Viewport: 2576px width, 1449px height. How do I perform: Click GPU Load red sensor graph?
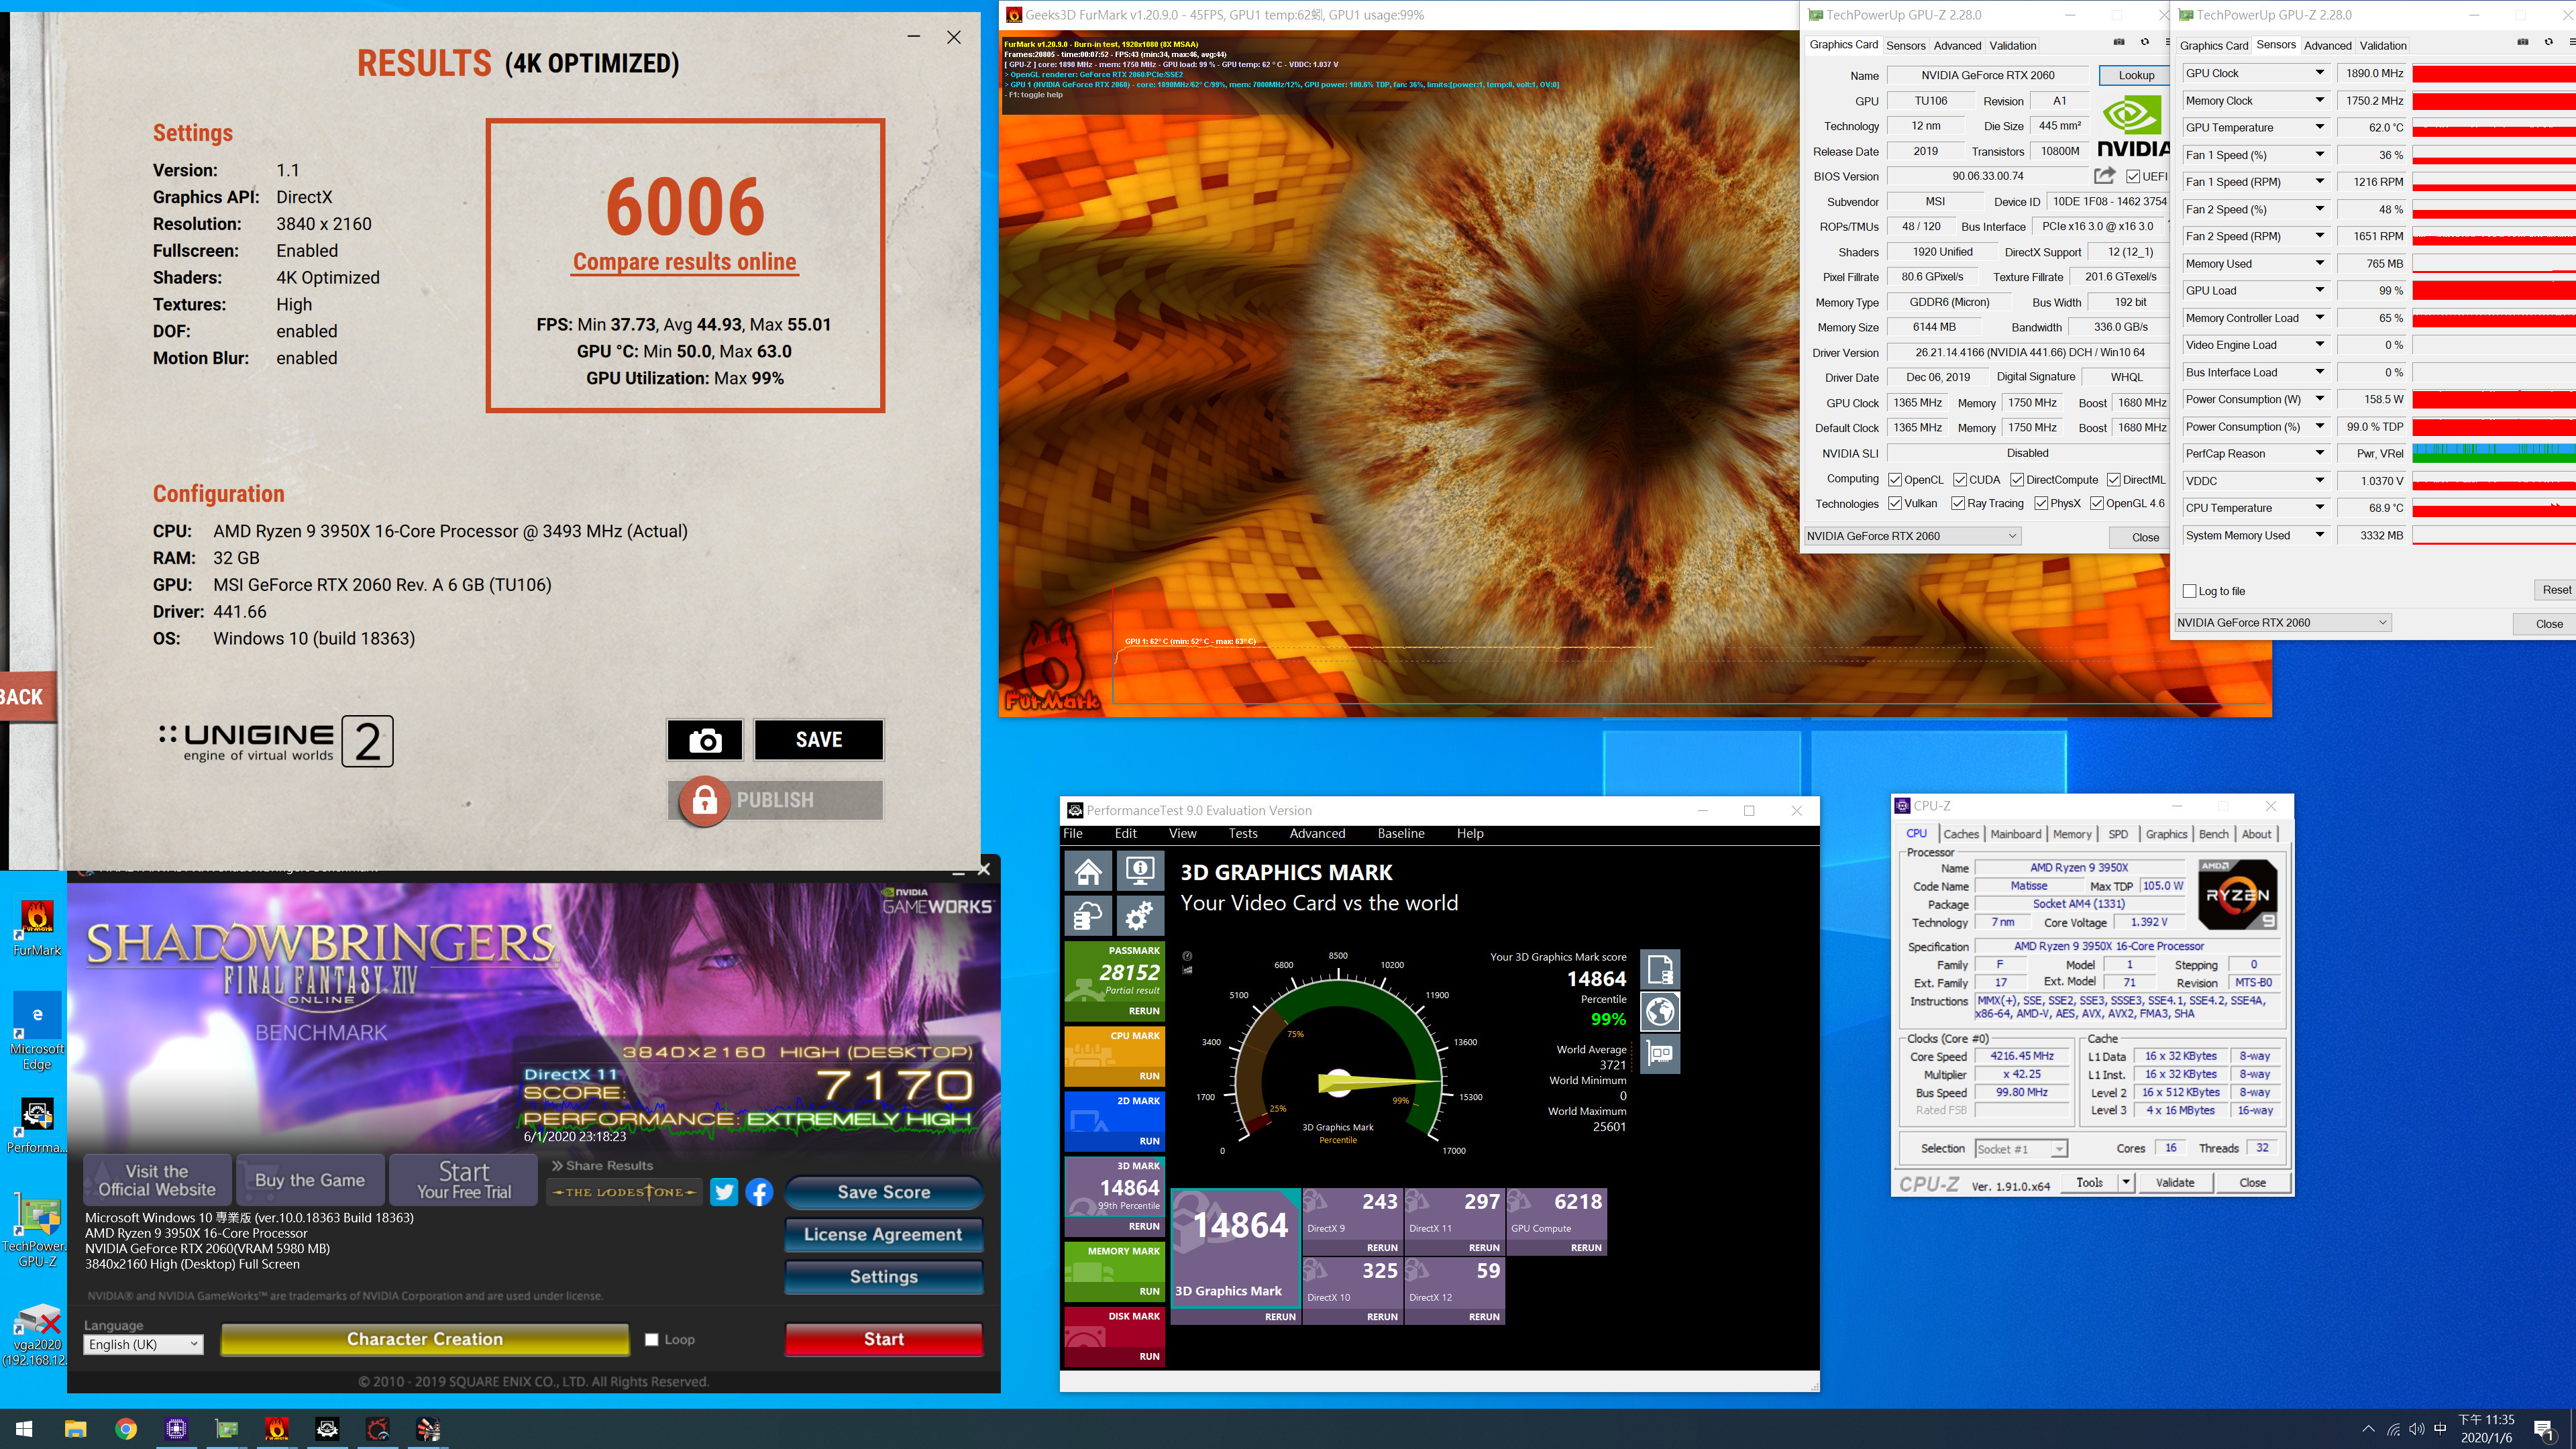click(x=2494, y=290)
